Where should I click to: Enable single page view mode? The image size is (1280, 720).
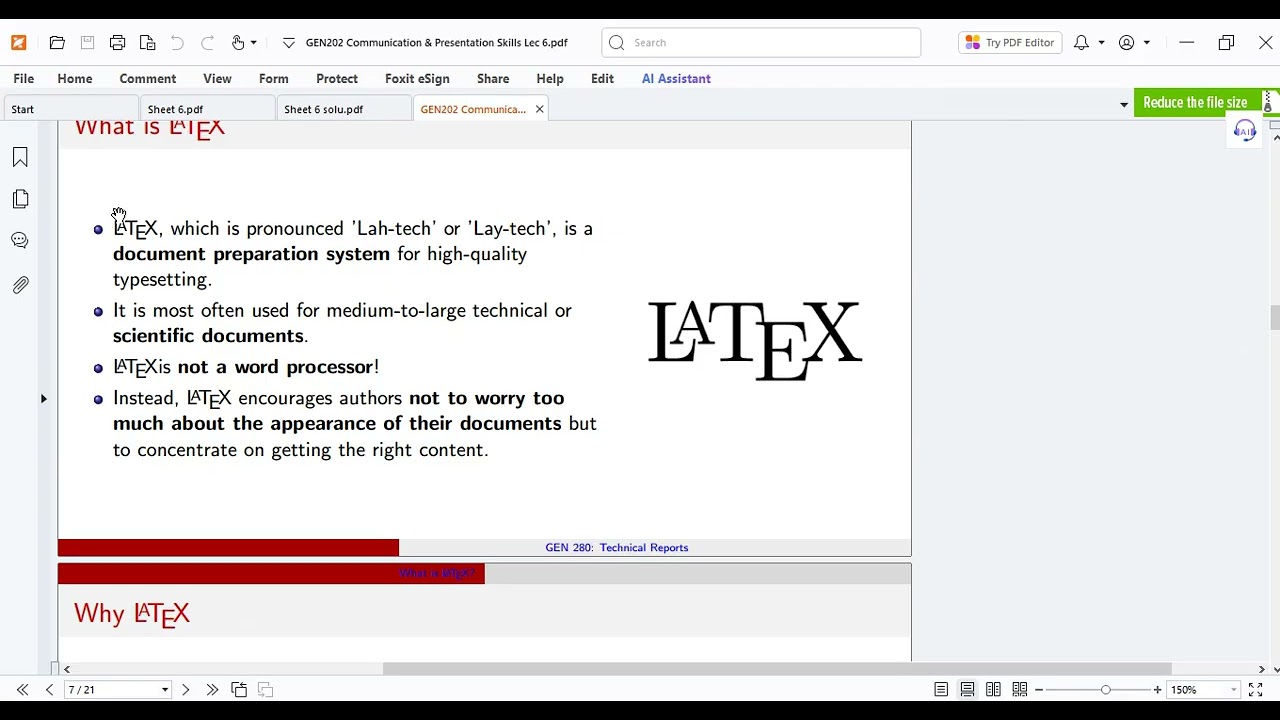tap(941, 690)
